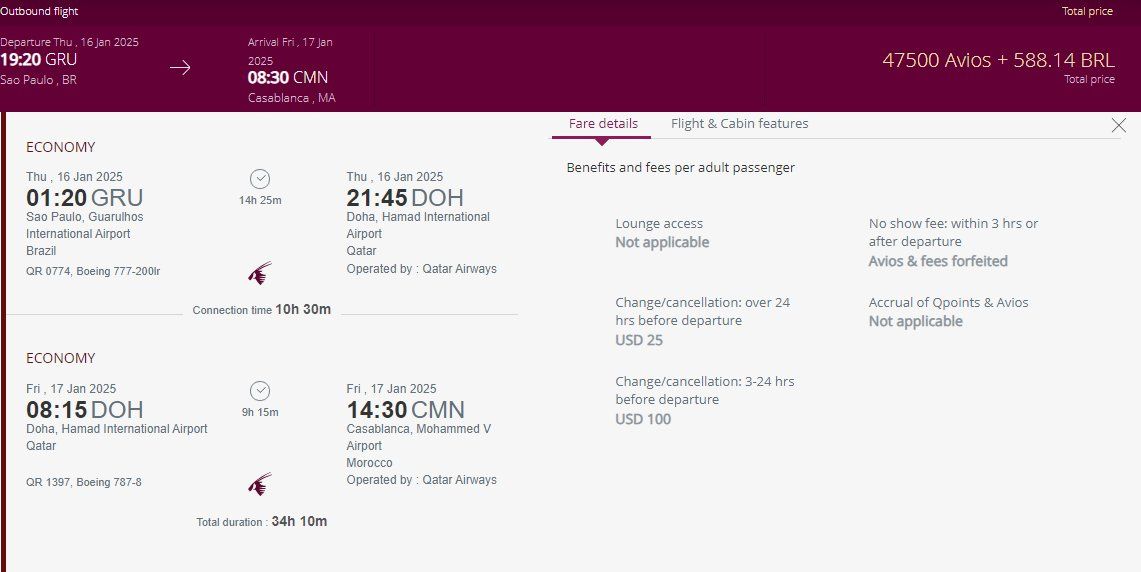Click the 08:30 CMN arrival summary
Image resolution: width=1141 pixels, height=572 pixels.
click(288, 77)
